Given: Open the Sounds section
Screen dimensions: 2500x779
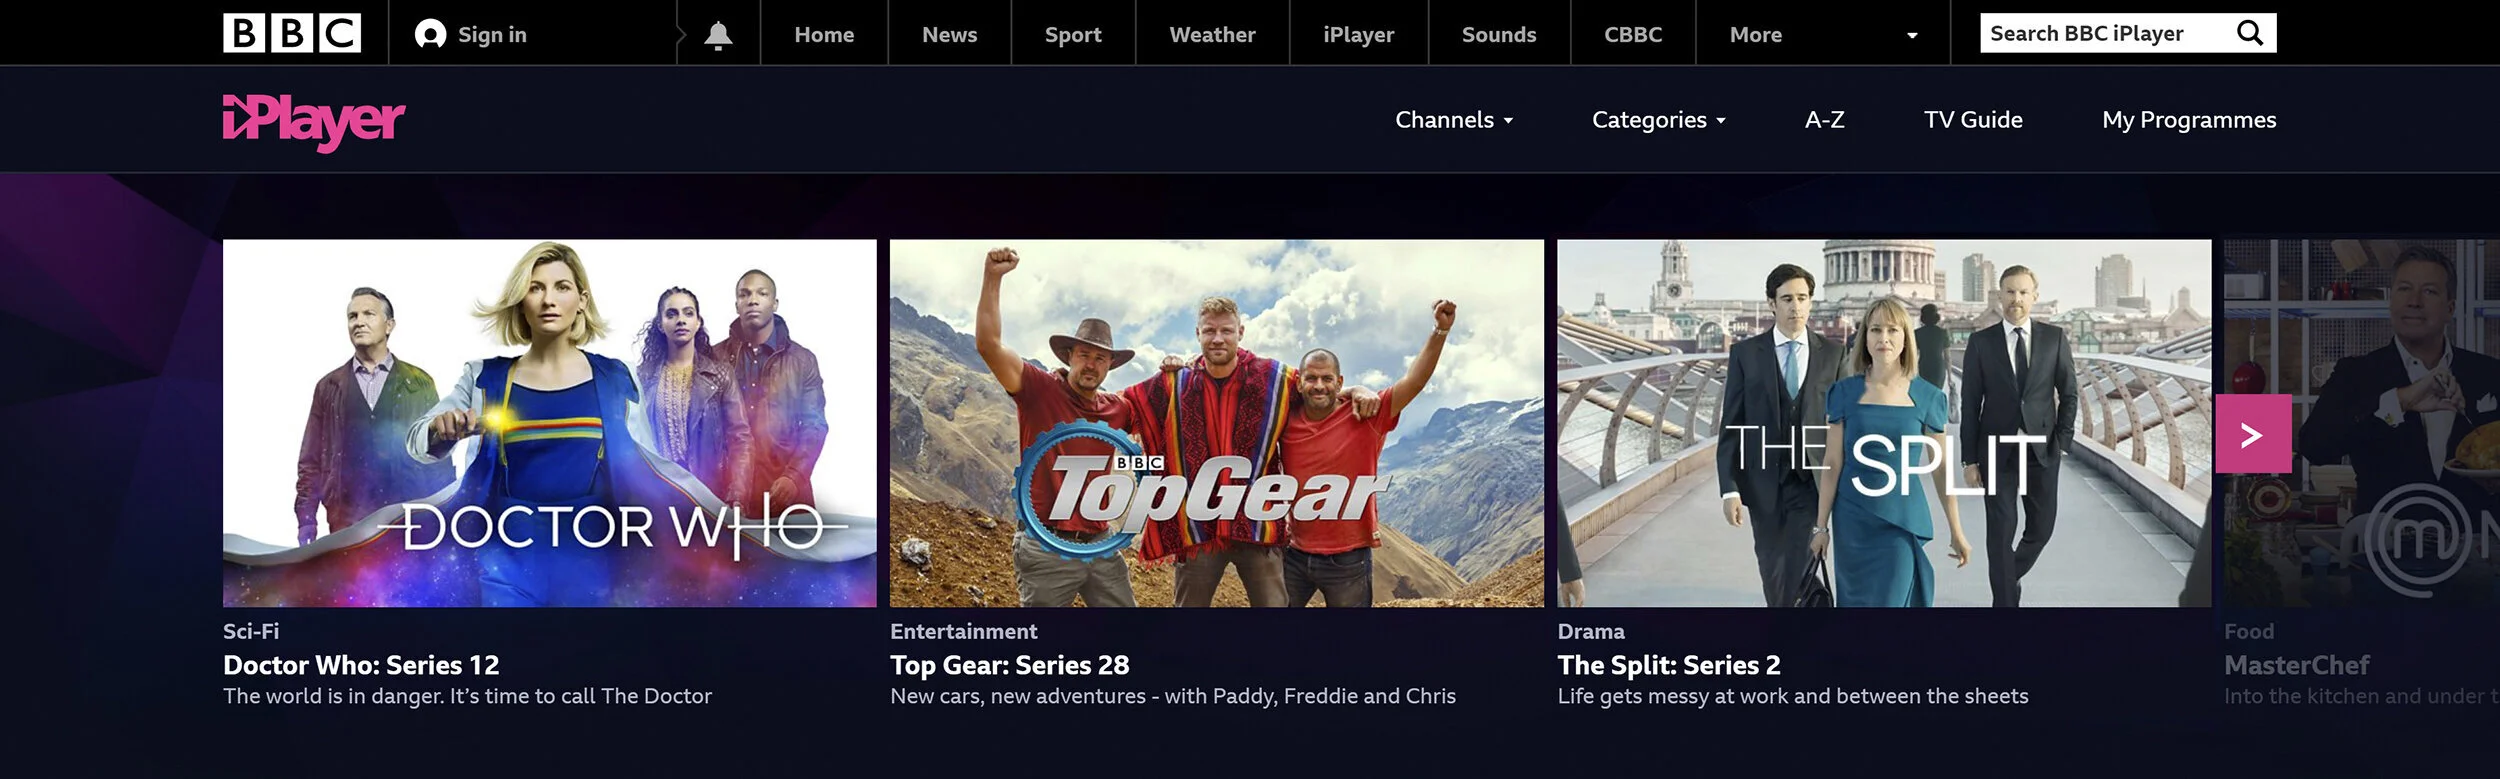Looking at the screenshot, I should [1499, 35].
